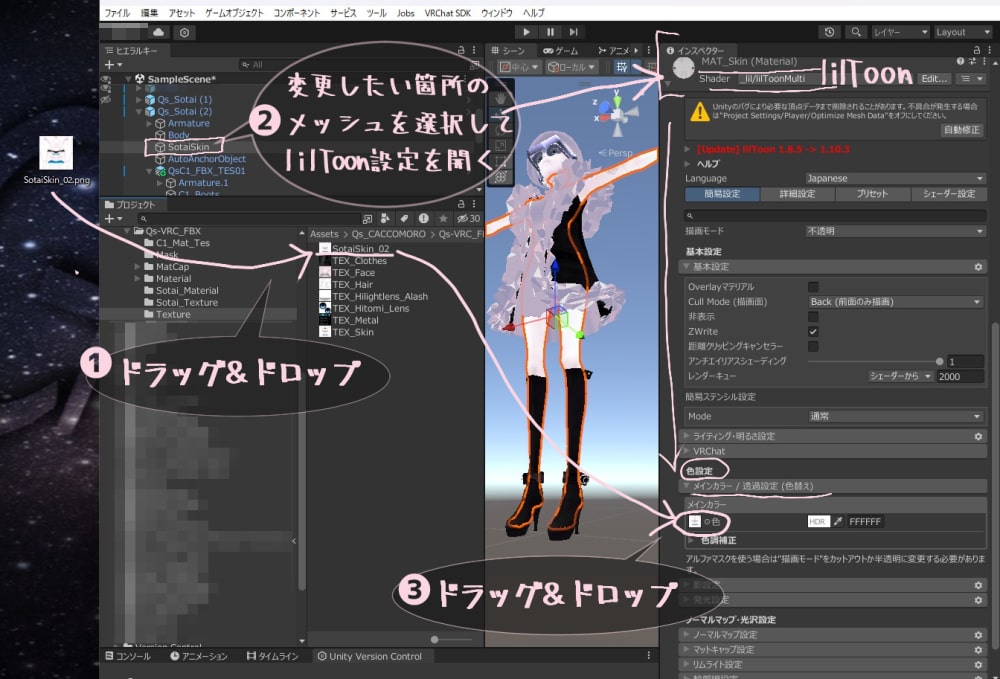Open the レンダーキュー dropdown シェーダーから
Viewport: 1000px width, 679px height.
coord(900,376)
